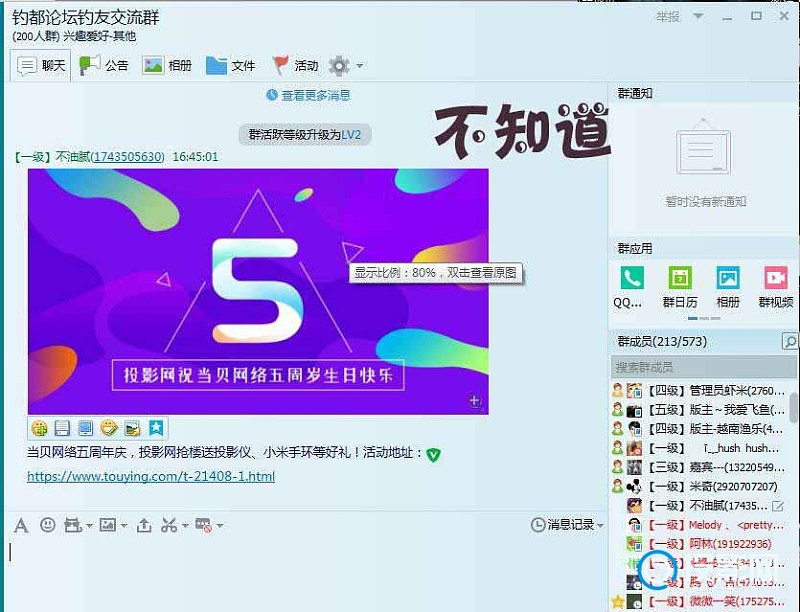This screenshot has width=800, height=612.
Task: Click the member search magnifier icon
Action: click(790, 342)
